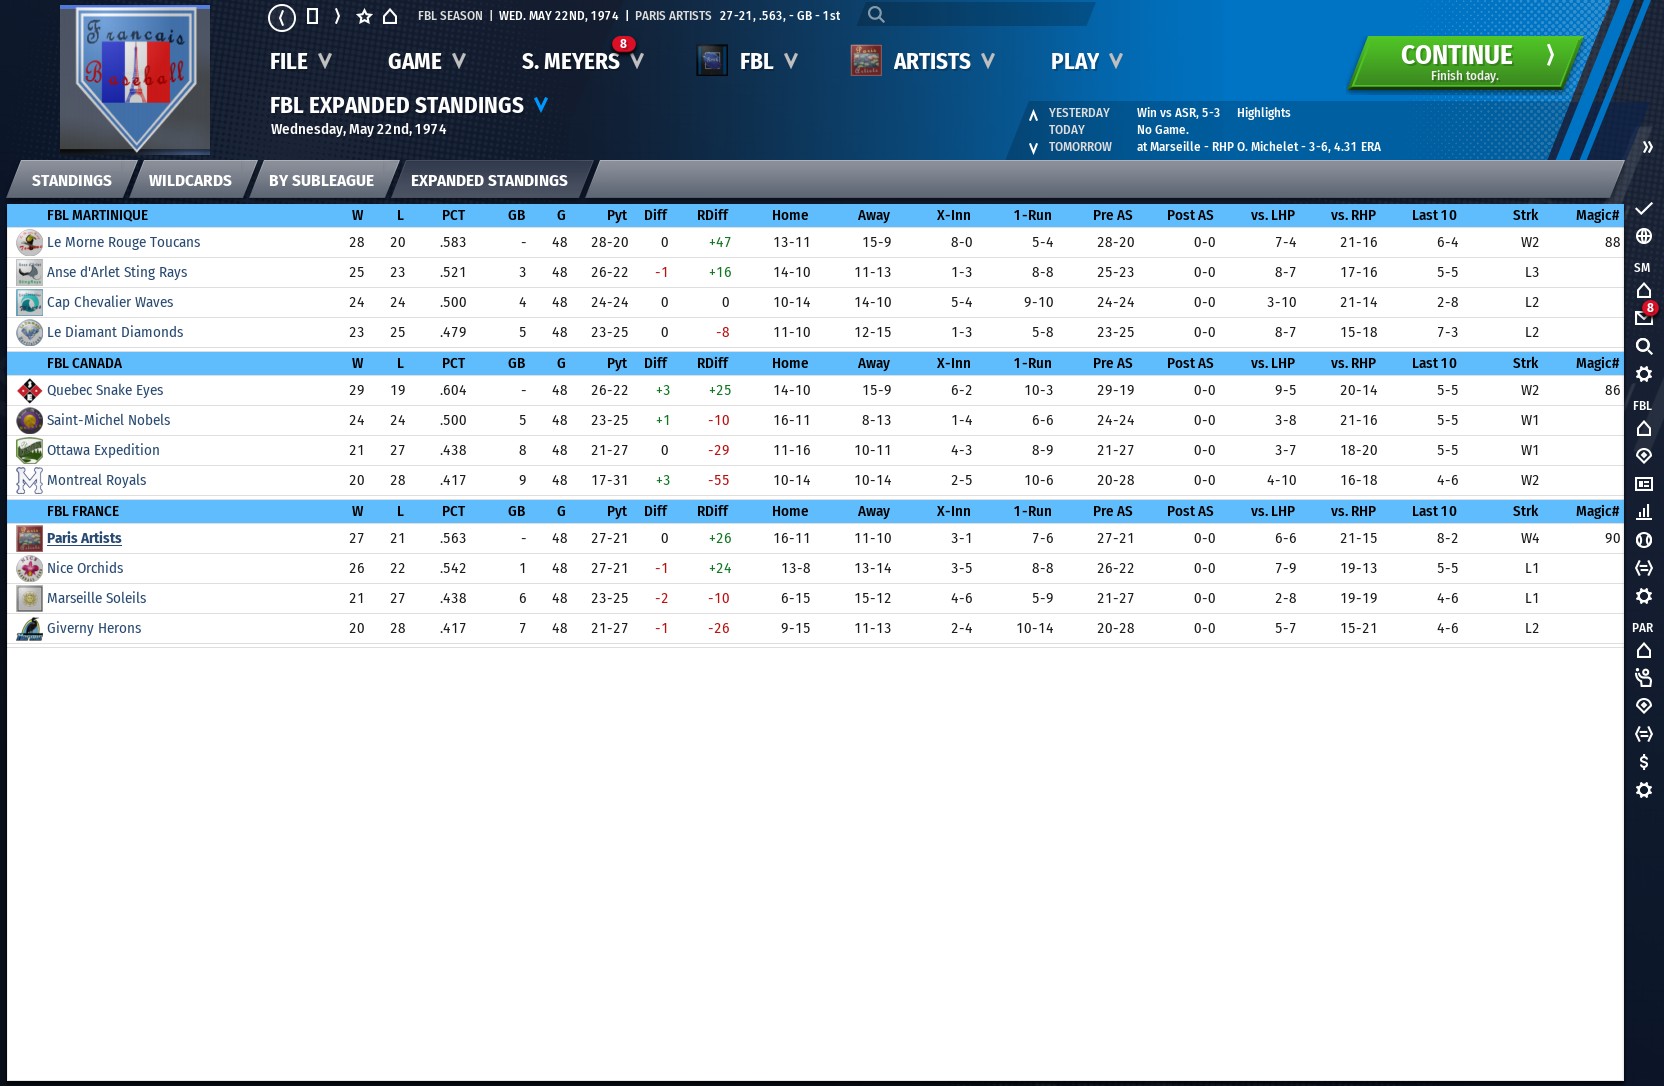Image resolution: width=1664 pixels, height=1086 pixels.
Task: Click the rectangle icon beside the back arrow
Action: click(x=312, y=16)
